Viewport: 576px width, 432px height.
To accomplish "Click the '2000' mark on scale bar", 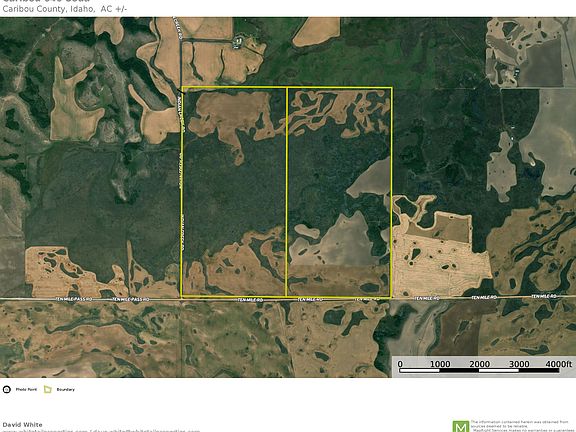I will coord(479,364).
